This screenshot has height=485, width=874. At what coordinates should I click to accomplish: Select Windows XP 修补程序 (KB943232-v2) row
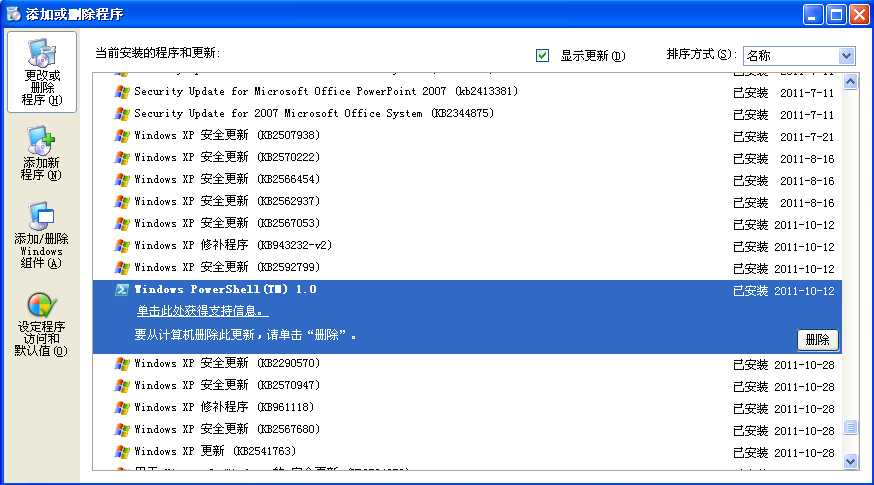click(x=467, y=246)
